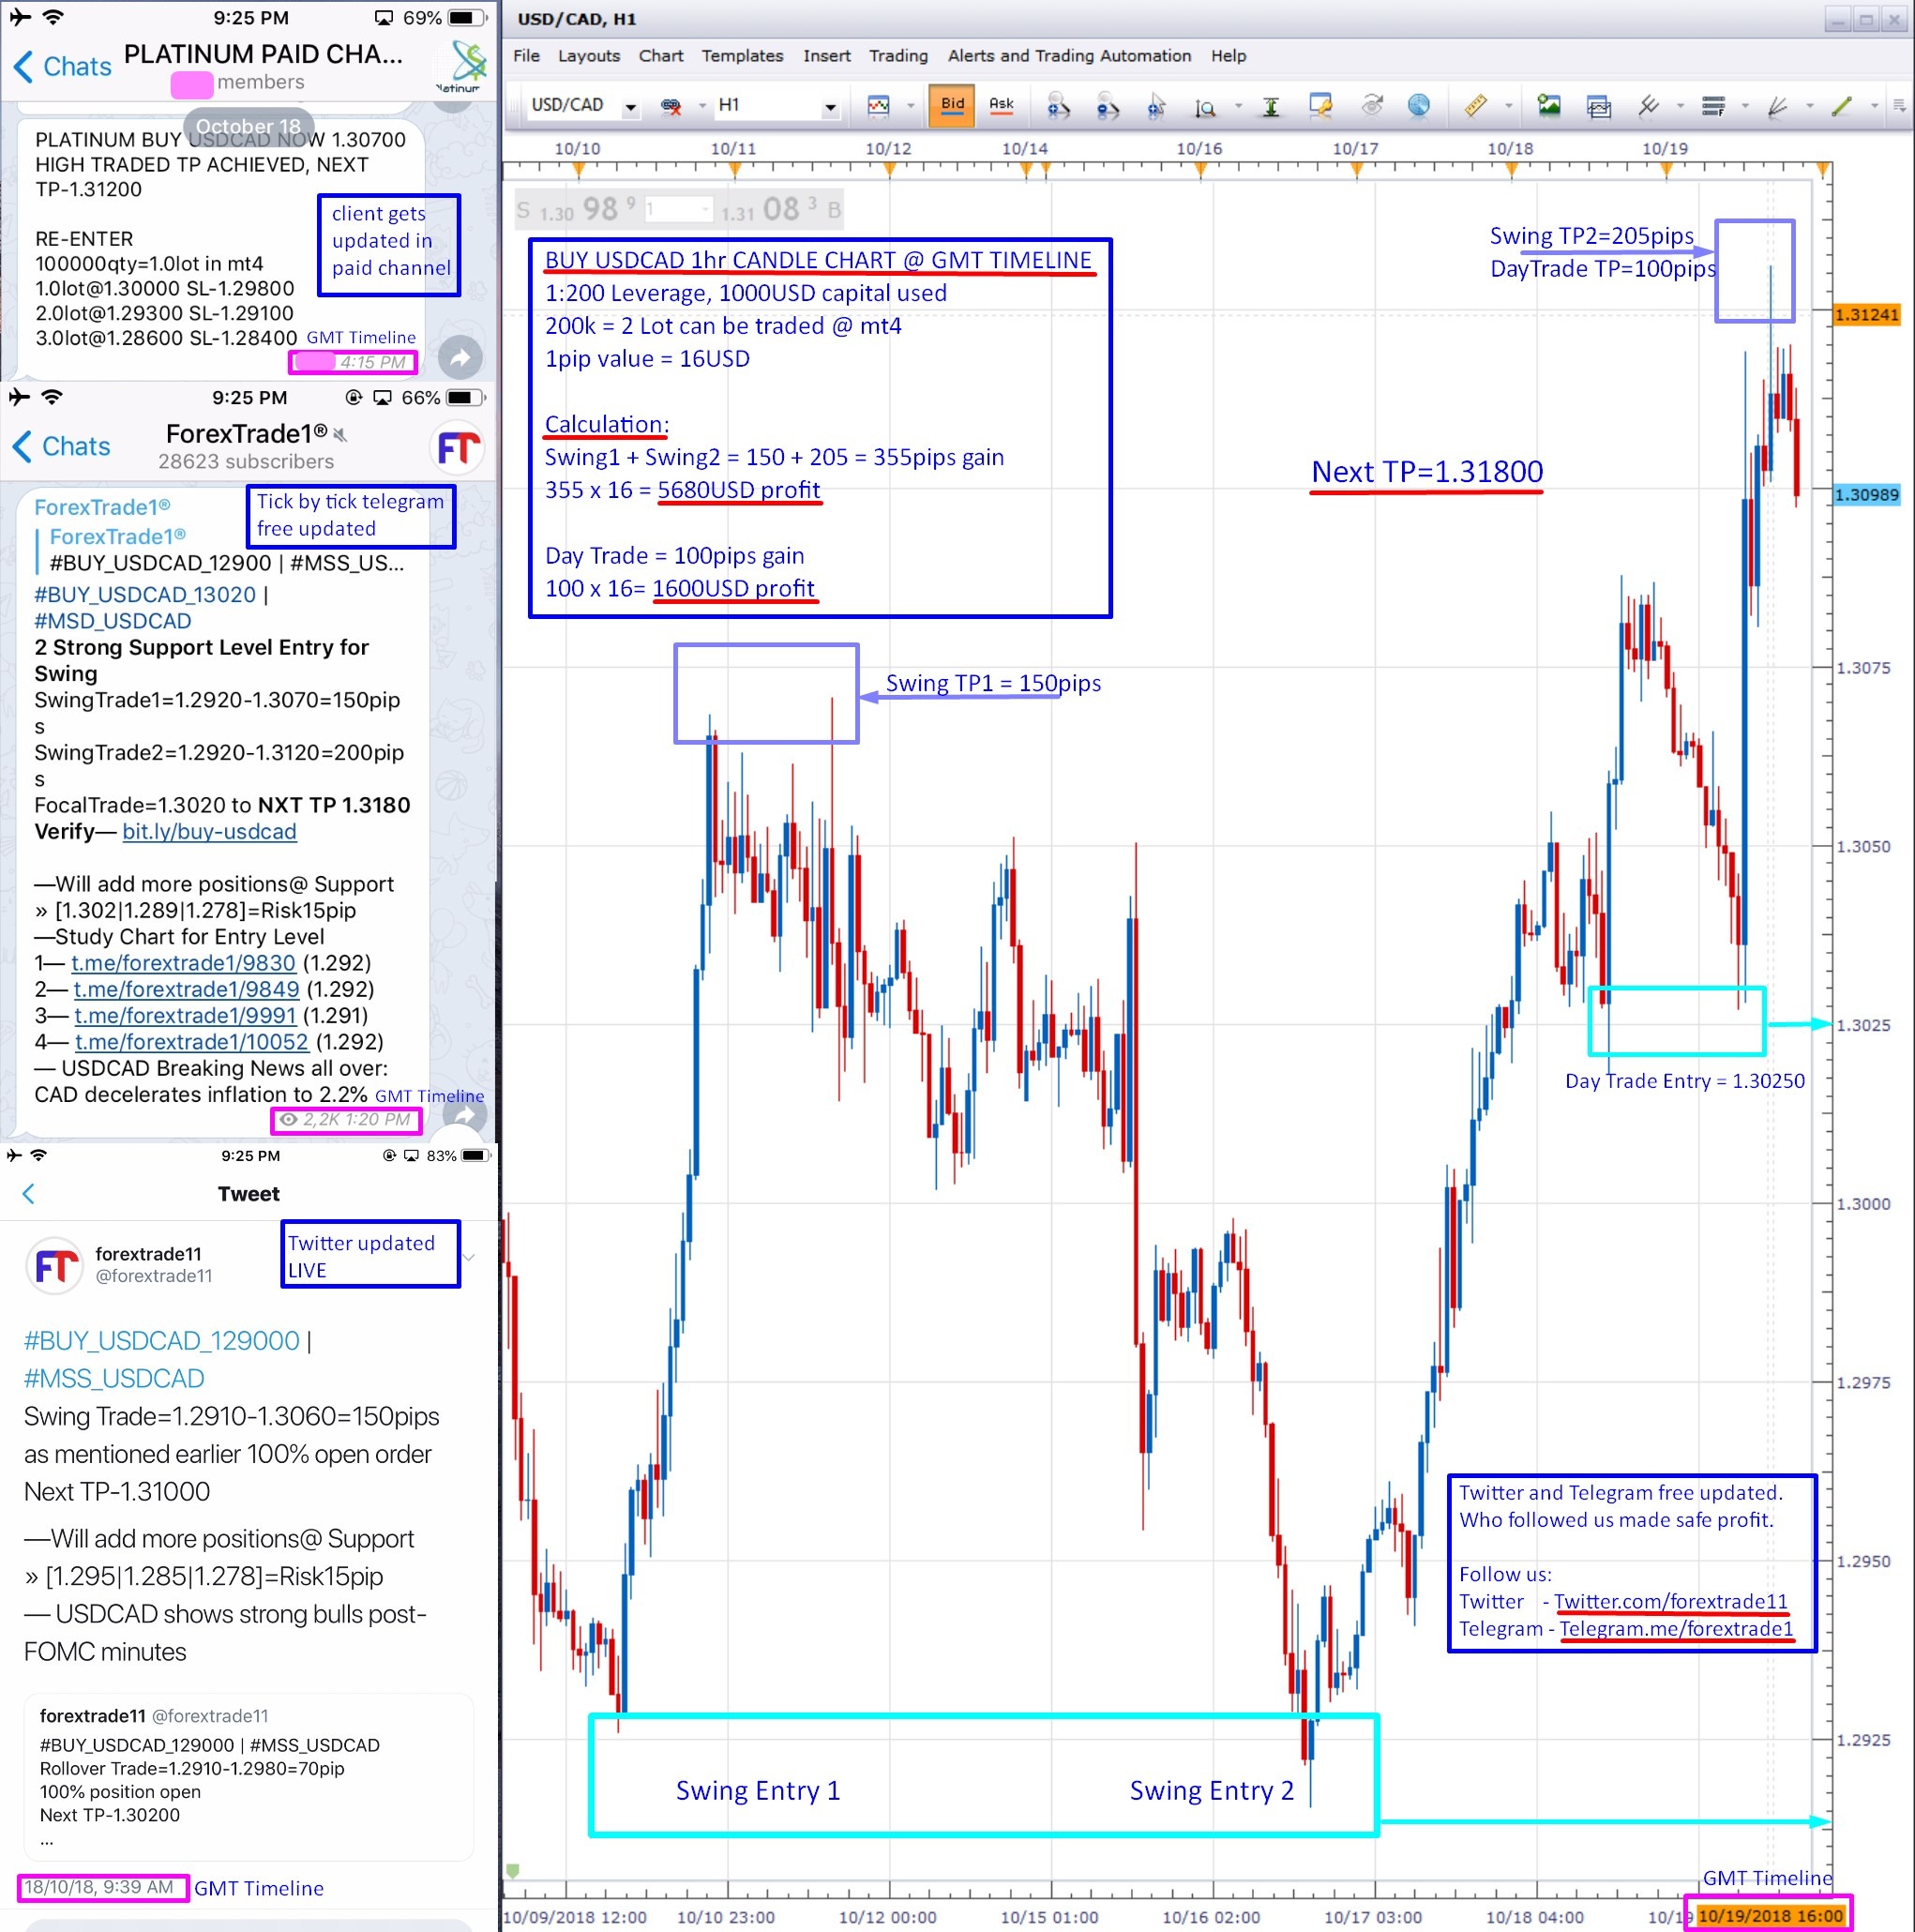The width and height of the screenshot is (1915, 1932).
Task: Open arrow next to ruler tool
Action: [x=1508, y=105]
